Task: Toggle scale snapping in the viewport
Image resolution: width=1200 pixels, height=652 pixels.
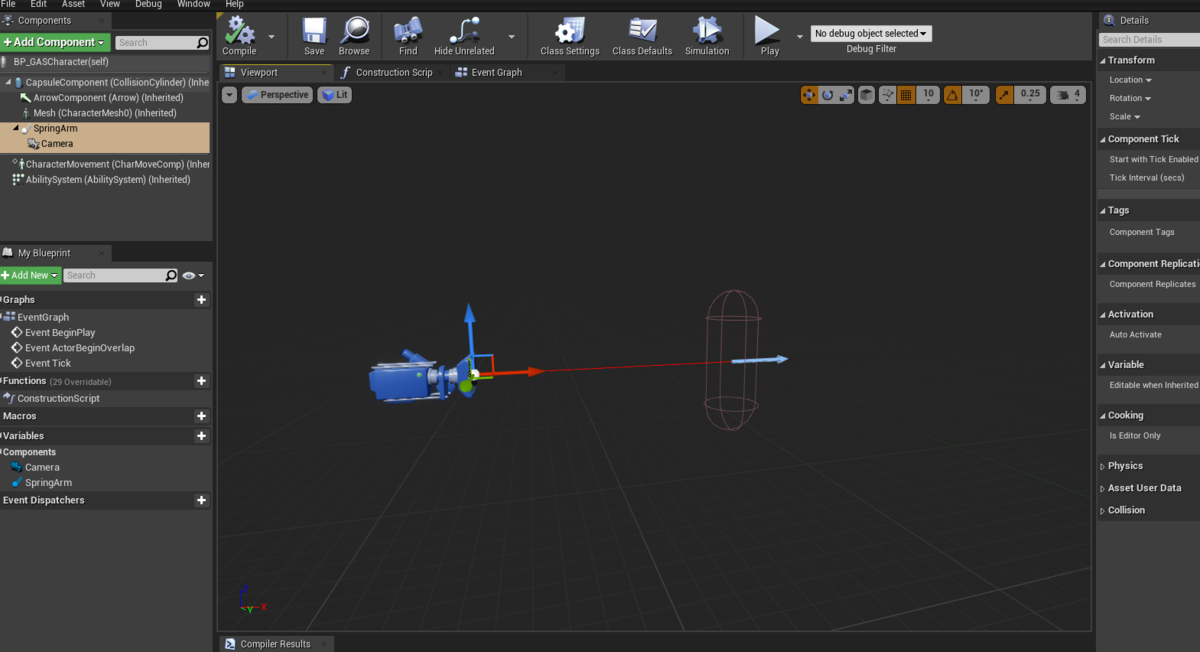Action: [1002, 95]
